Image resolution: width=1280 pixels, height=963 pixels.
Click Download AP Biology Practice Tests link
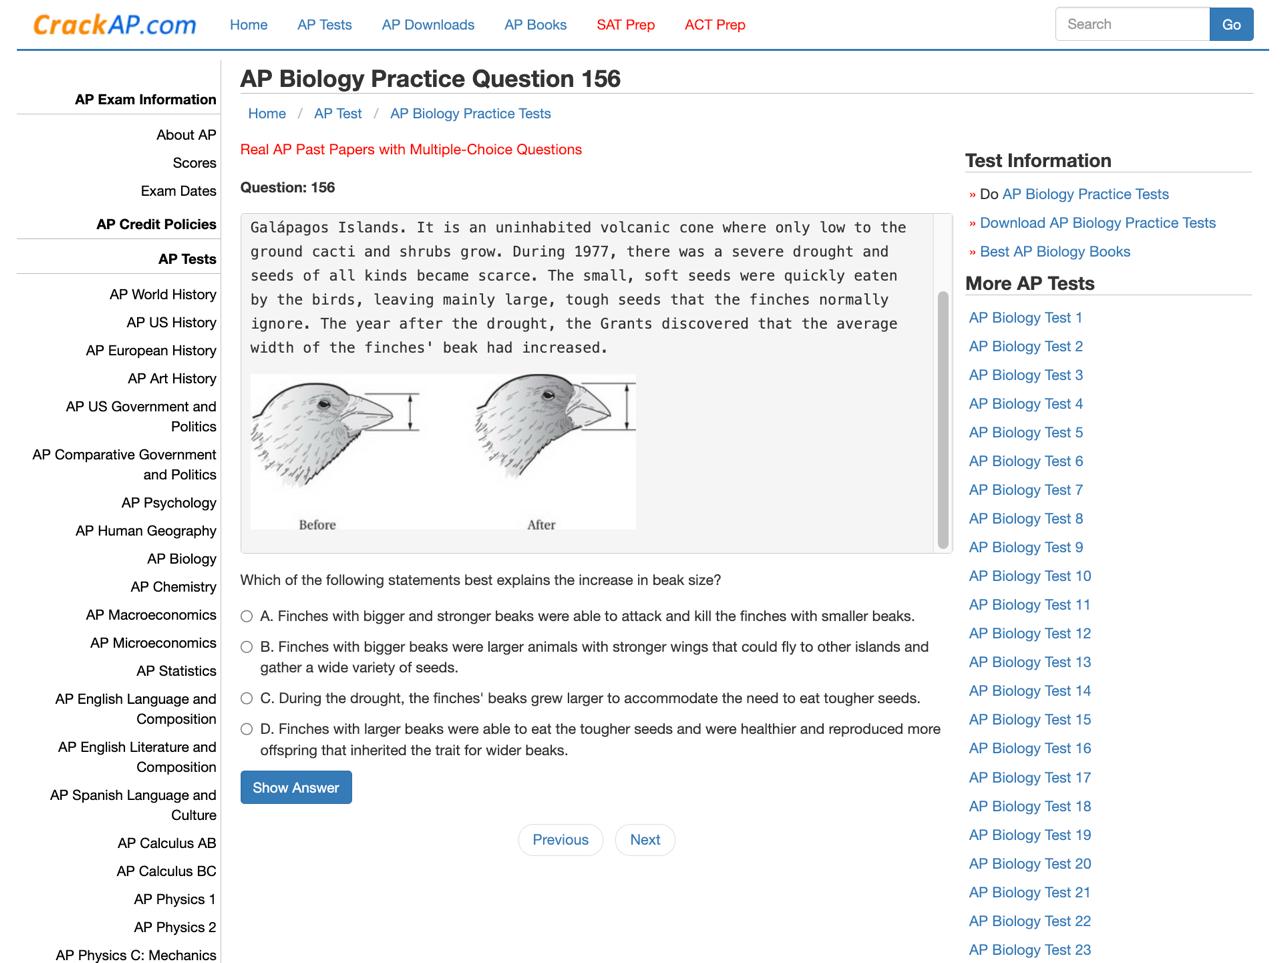click(x=1098, y=222)
